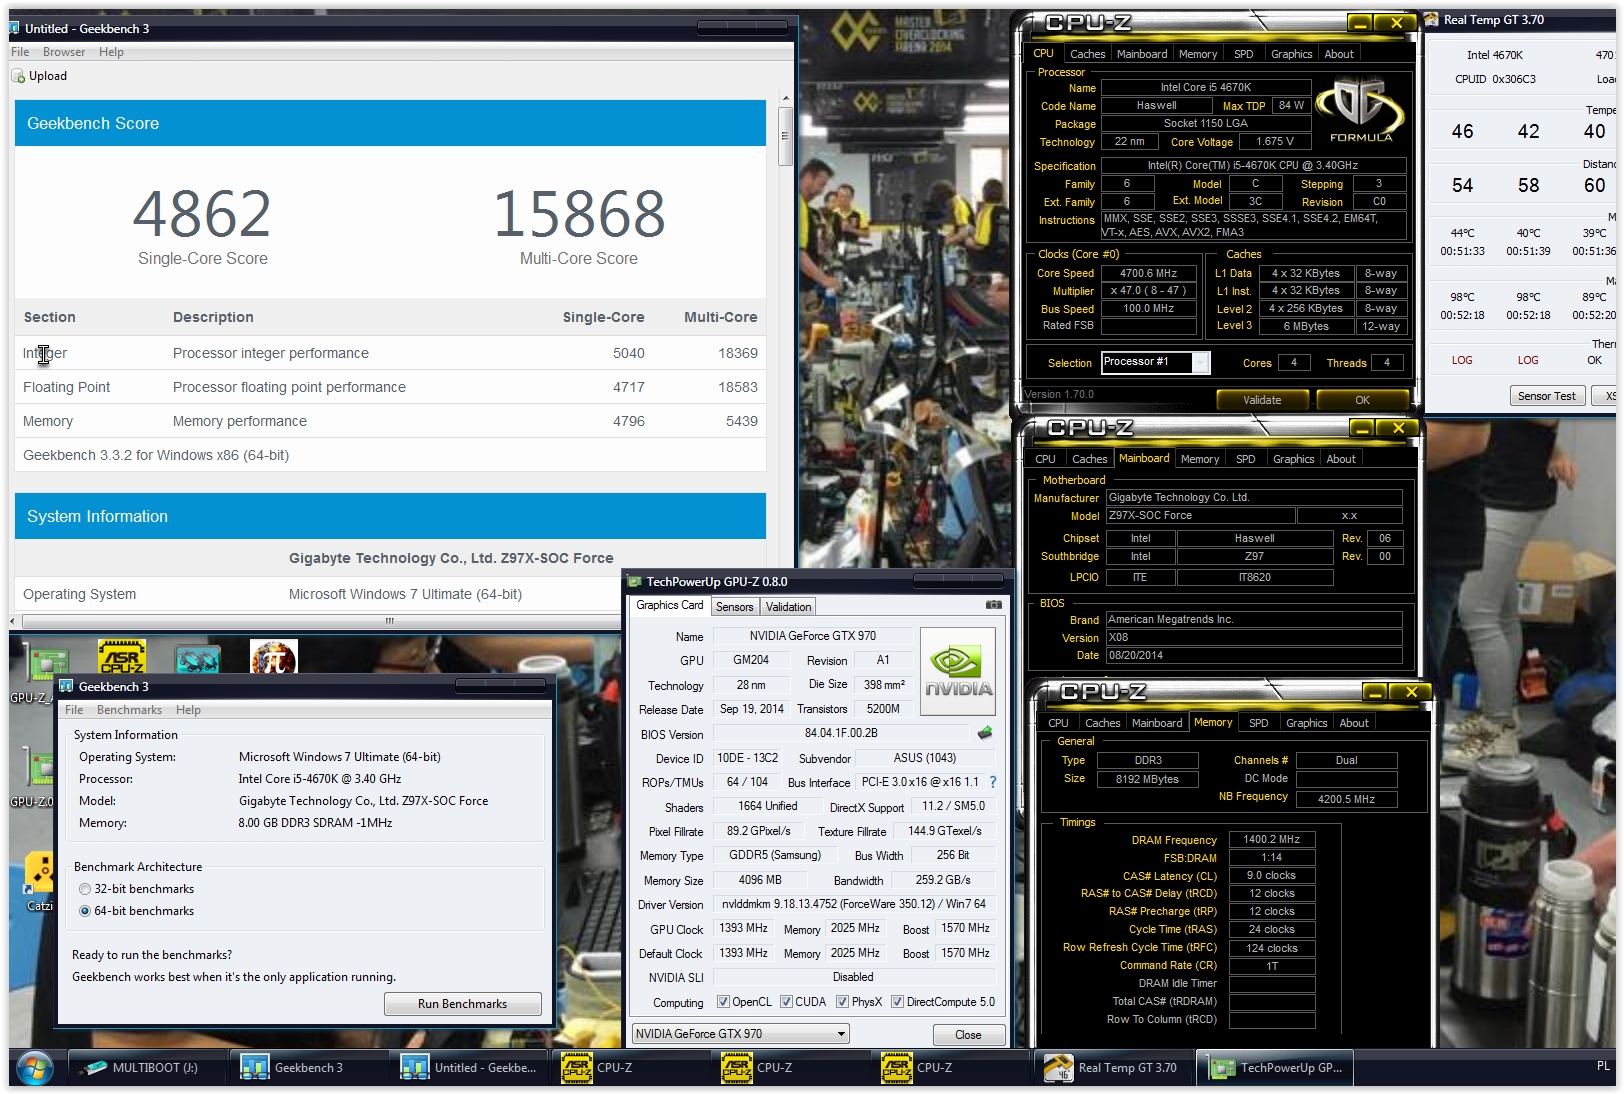Click the Geekbench Score section header
Image resolution: width=1624 pixels, height=1094 pixels.
tap(390, 123)
